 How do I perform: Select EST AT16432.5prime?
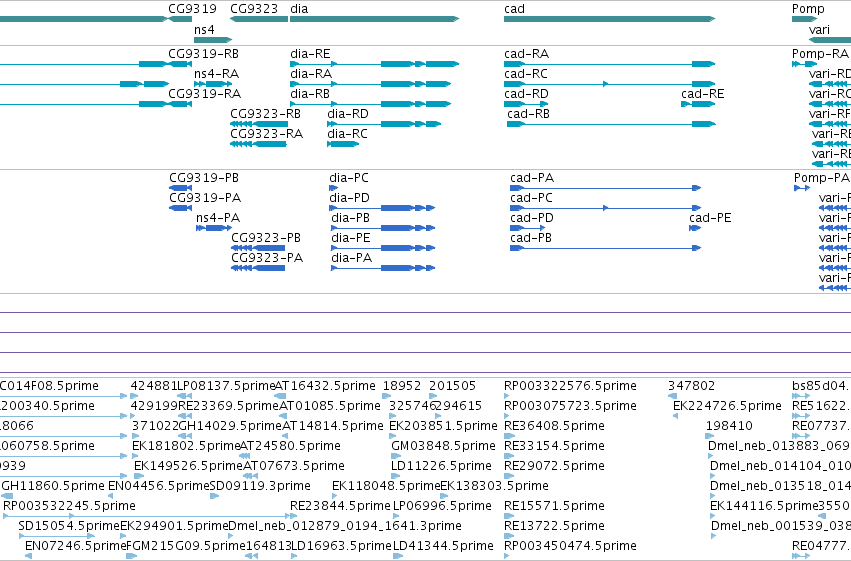(325, 386)
